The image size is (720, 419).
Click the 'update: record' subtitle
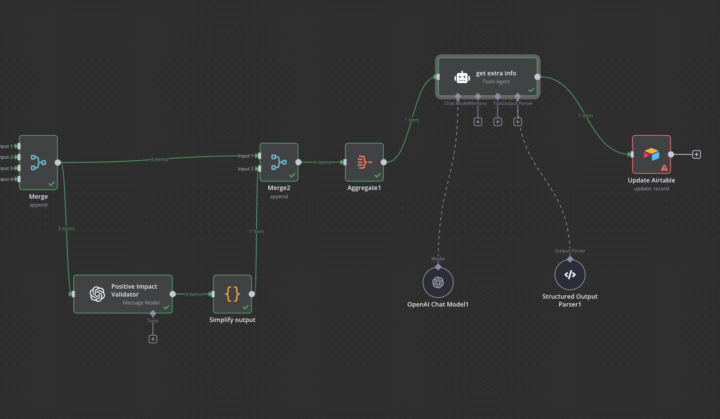tap(651, 188)
